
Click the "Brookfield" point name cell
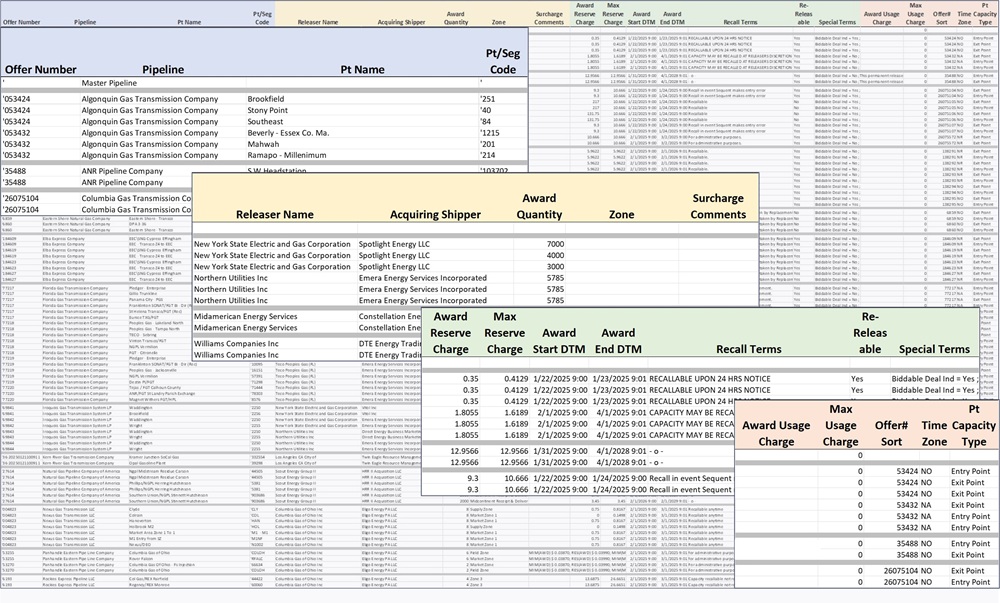273,100
